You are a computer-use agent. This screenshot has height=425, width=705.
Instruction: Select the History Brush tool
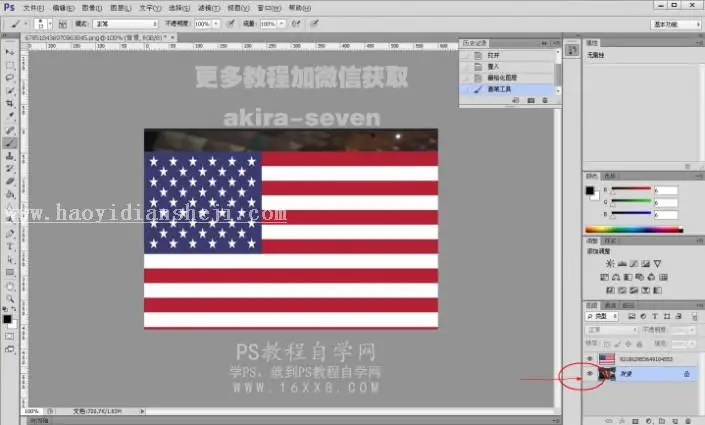pyautogui.click(x=9, y=169)
